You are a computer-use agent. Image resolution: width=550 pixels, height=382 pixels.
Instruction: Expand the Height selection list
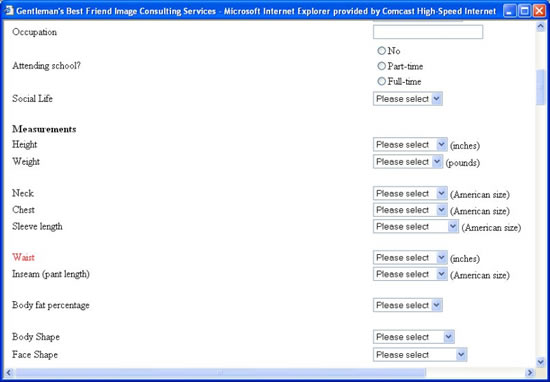tap(410, 145)
